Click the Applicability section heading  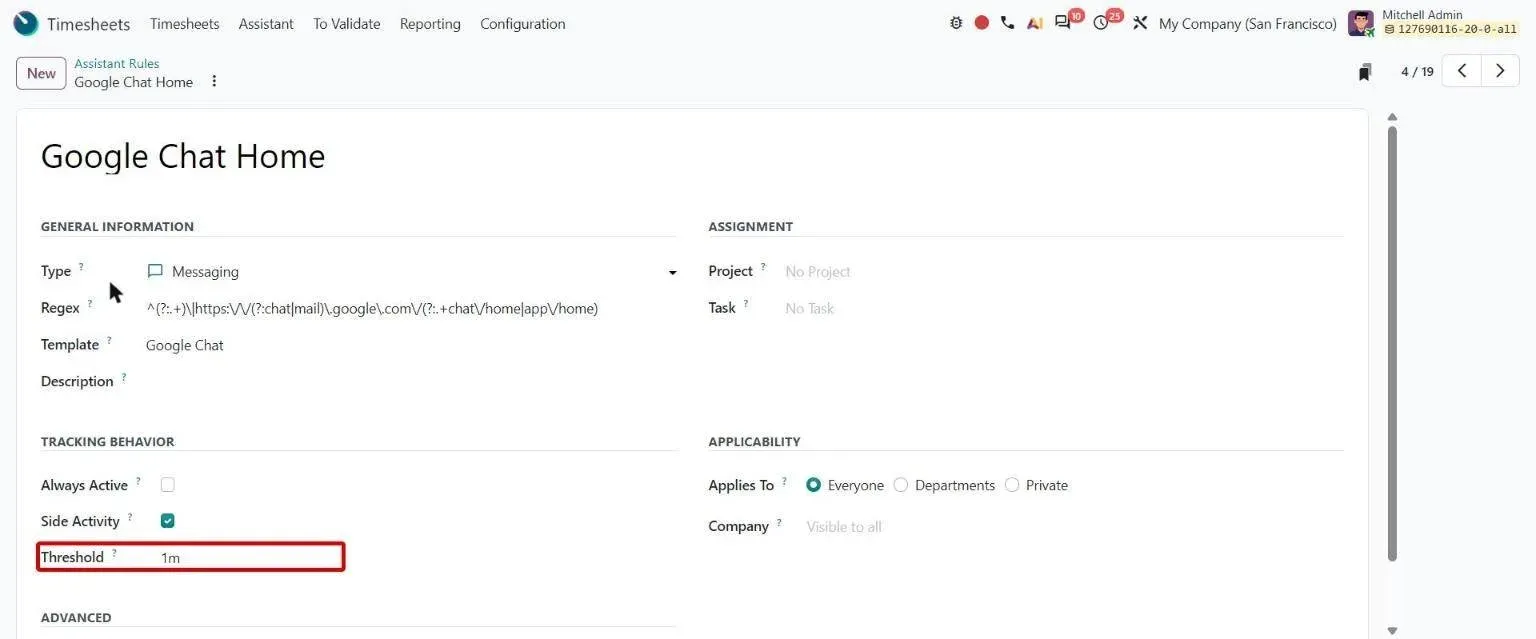pyautogui.click(x=755, y=442)
